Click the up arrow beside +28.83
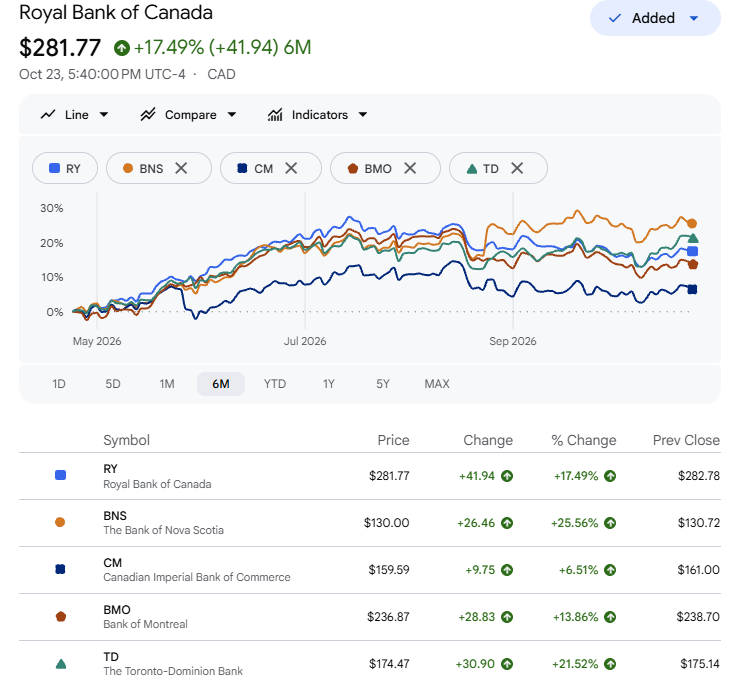The height and width of the screenshot is (680, 736). [x=507, y=617]
